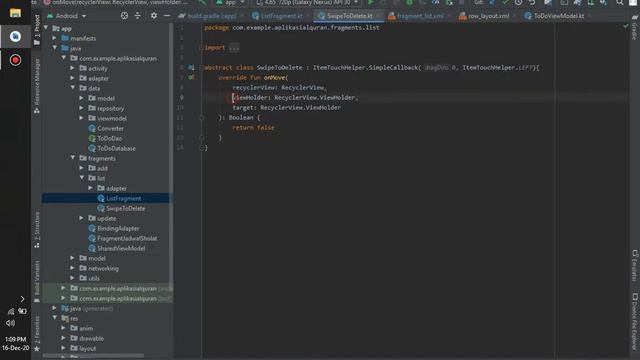Viewport: 640px width, 360px height.
Task: Collapse the res folder
Action: (55, 318)
